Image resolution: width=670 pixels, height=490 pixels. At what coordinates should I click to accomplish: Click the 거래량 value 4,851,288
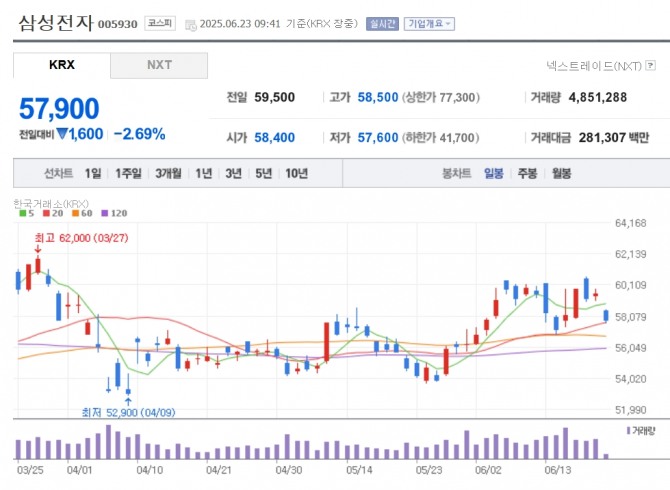598,97
